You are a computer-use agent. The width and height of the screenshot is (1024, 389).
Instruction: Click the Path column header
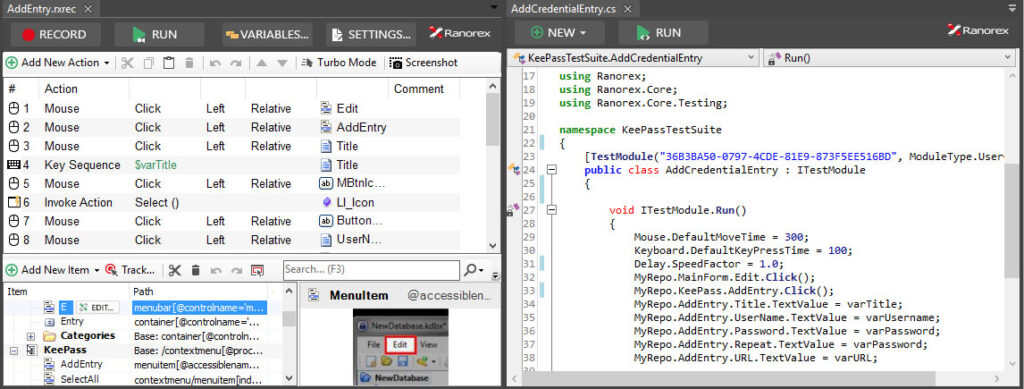(x=143, y=291)
